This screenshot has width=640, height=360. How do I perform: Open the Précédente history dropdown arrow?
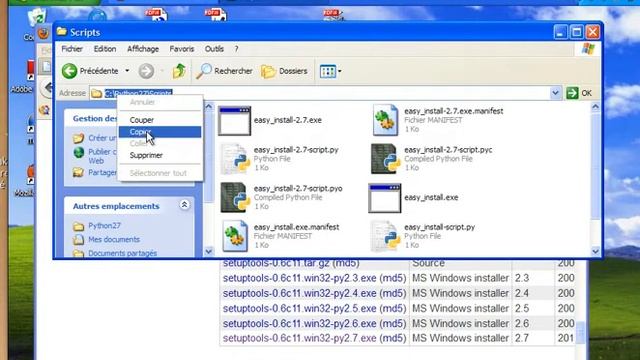pos(127,71)
